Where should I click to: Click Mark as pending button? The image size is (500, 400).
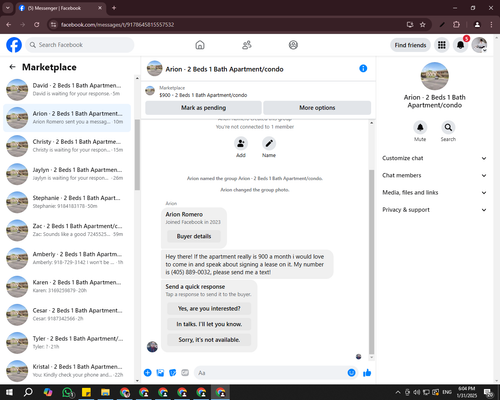203,108
